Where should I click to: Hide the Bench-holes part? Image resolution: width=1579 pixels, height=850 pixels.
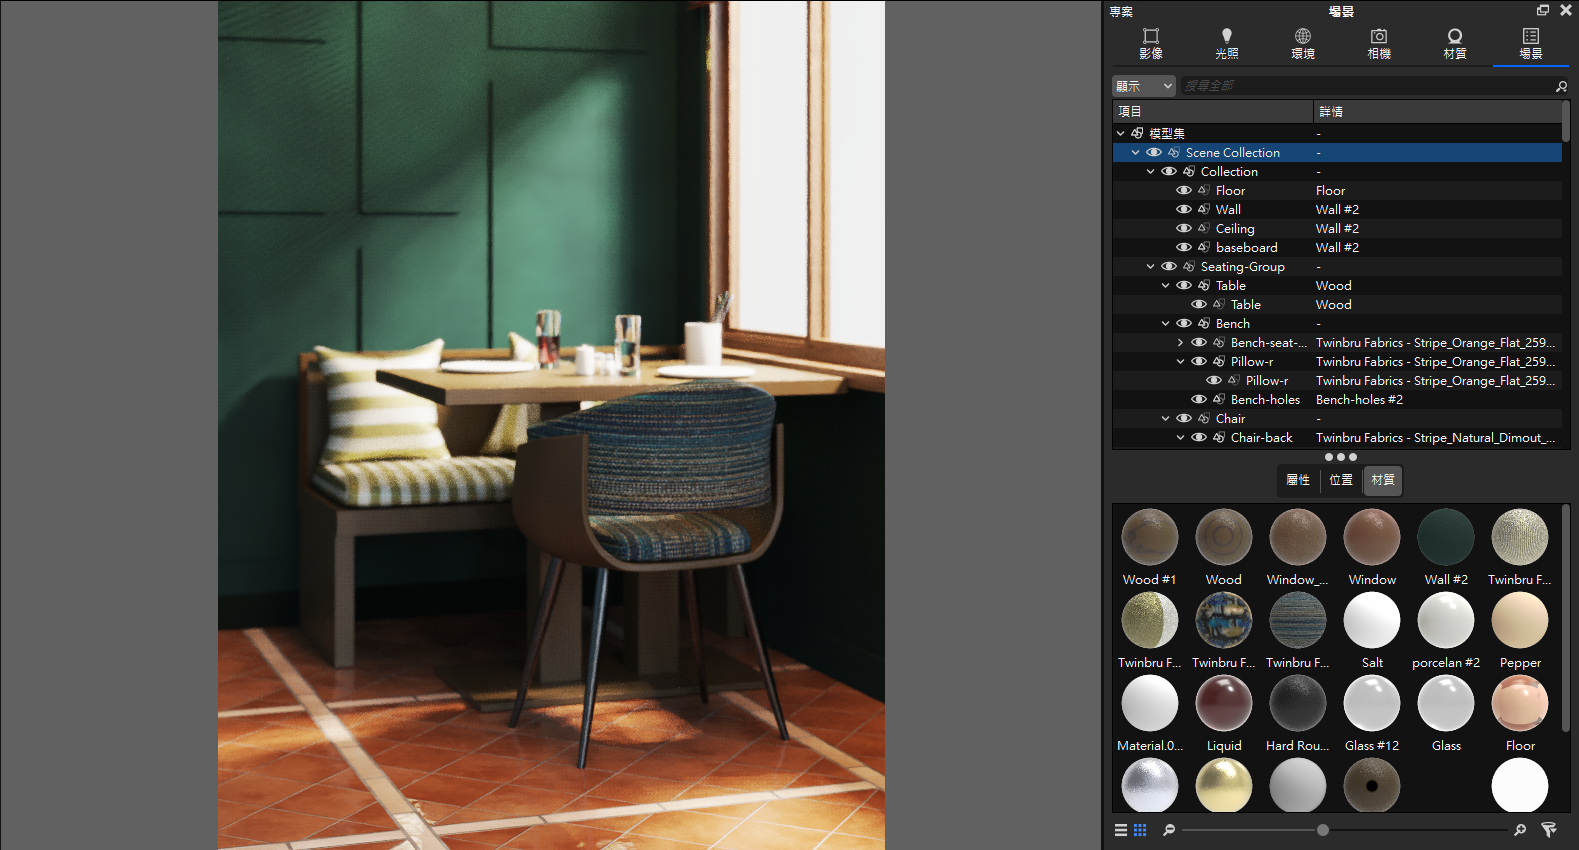pyautogui.click(x=1199, y=400)
